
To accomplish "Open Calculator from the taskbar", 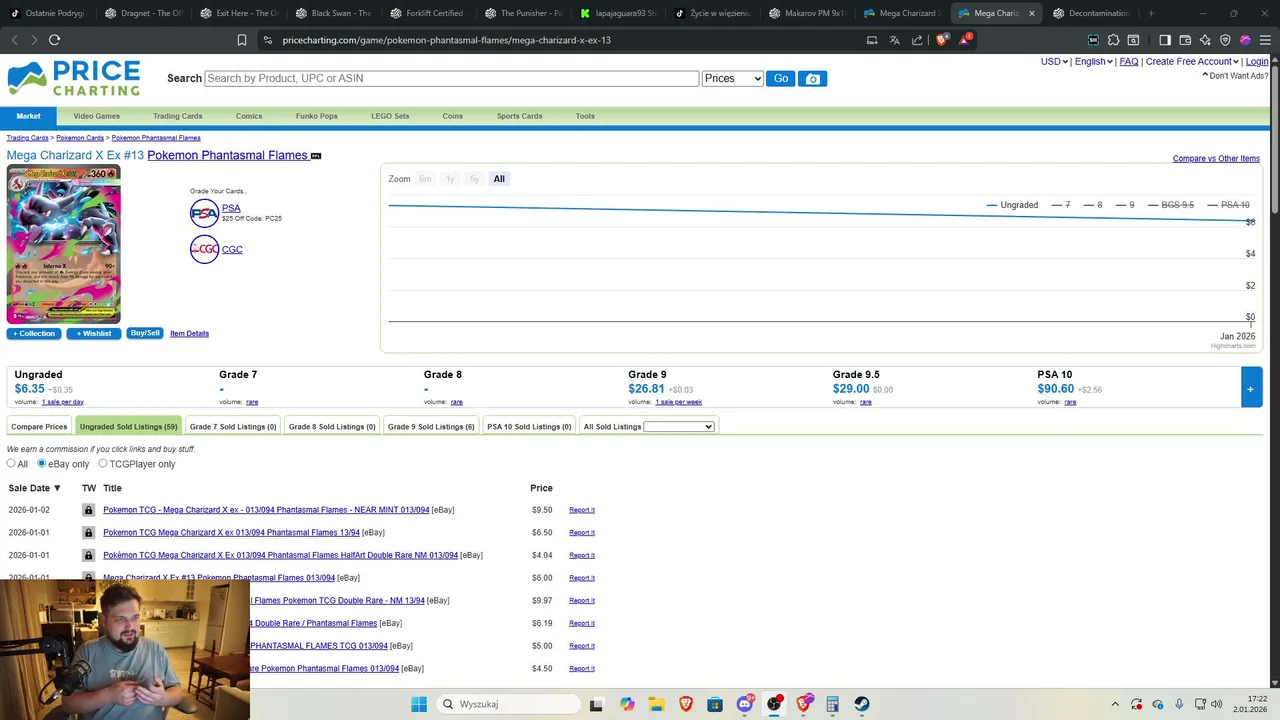I will 832,704.
